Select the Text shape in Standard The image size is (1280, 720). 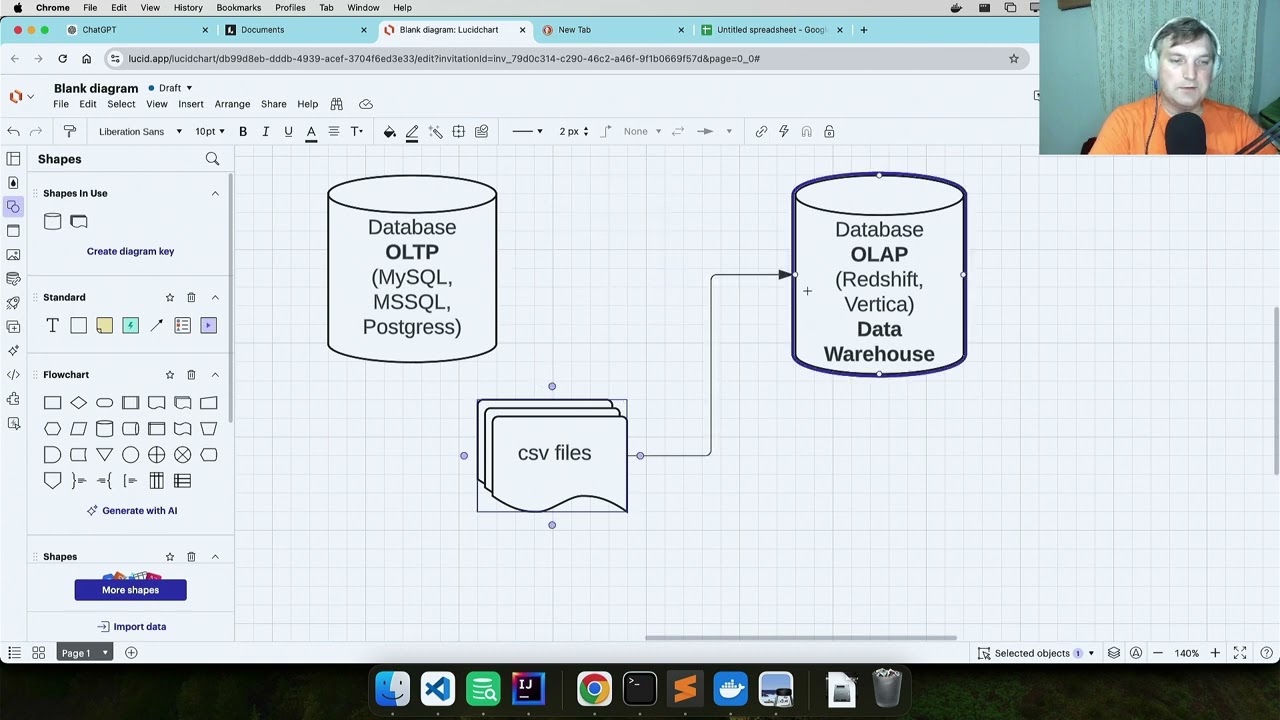(x=53, y=325)
